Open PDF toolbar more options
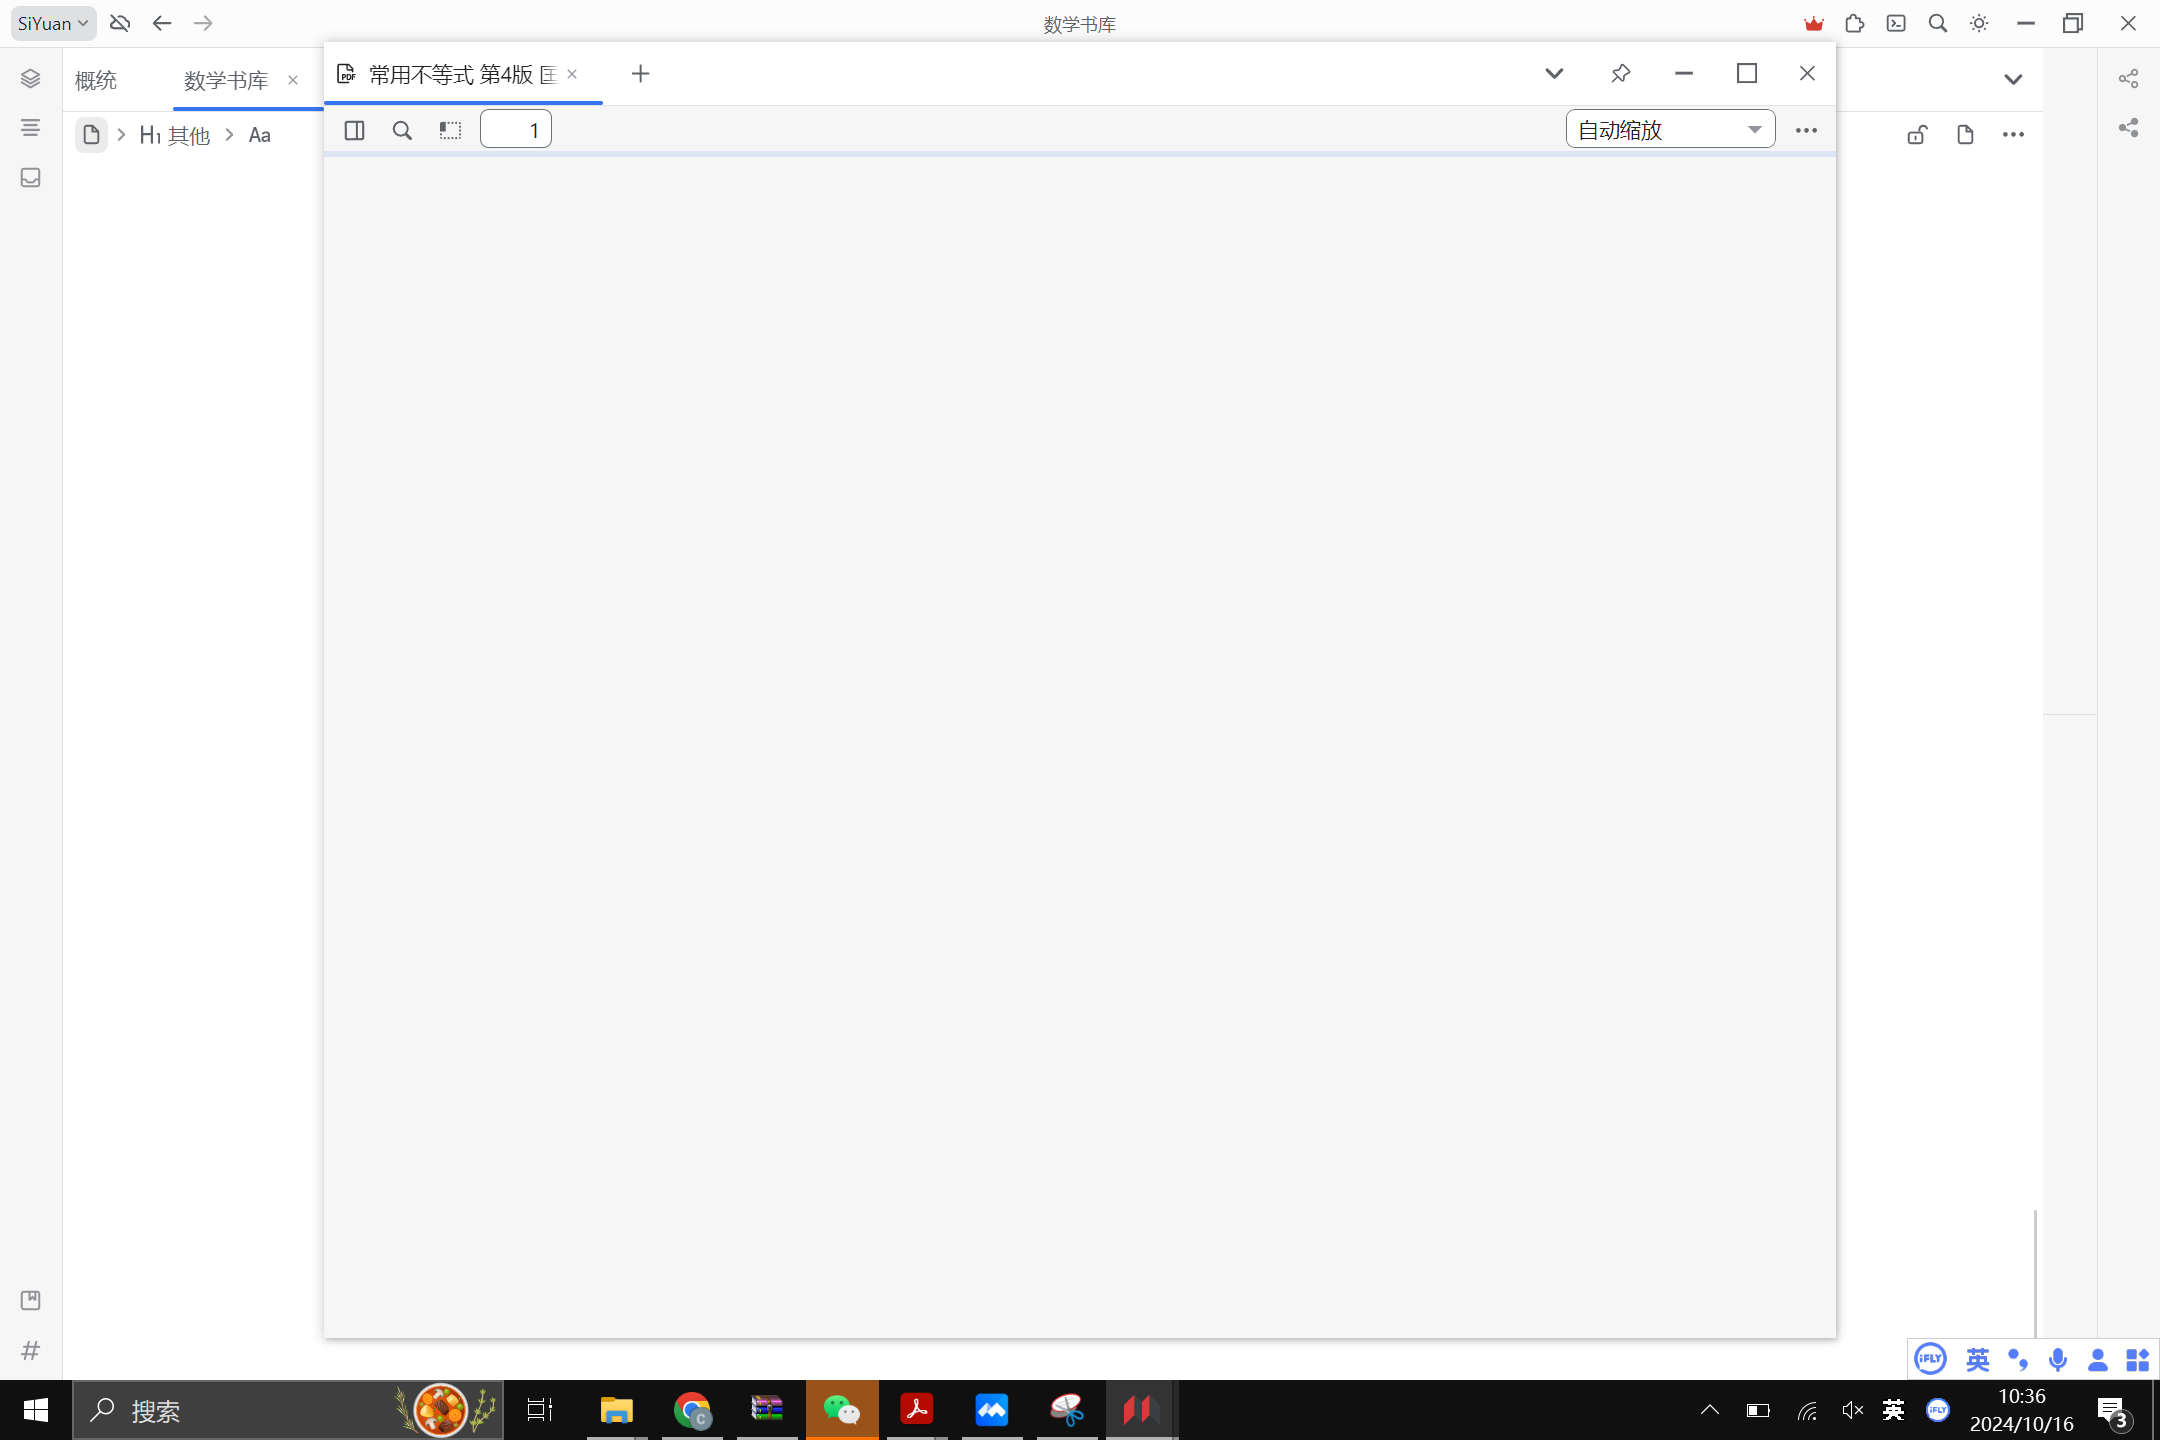This screenshot has height=1440, width=2160. click(1806, 130)
